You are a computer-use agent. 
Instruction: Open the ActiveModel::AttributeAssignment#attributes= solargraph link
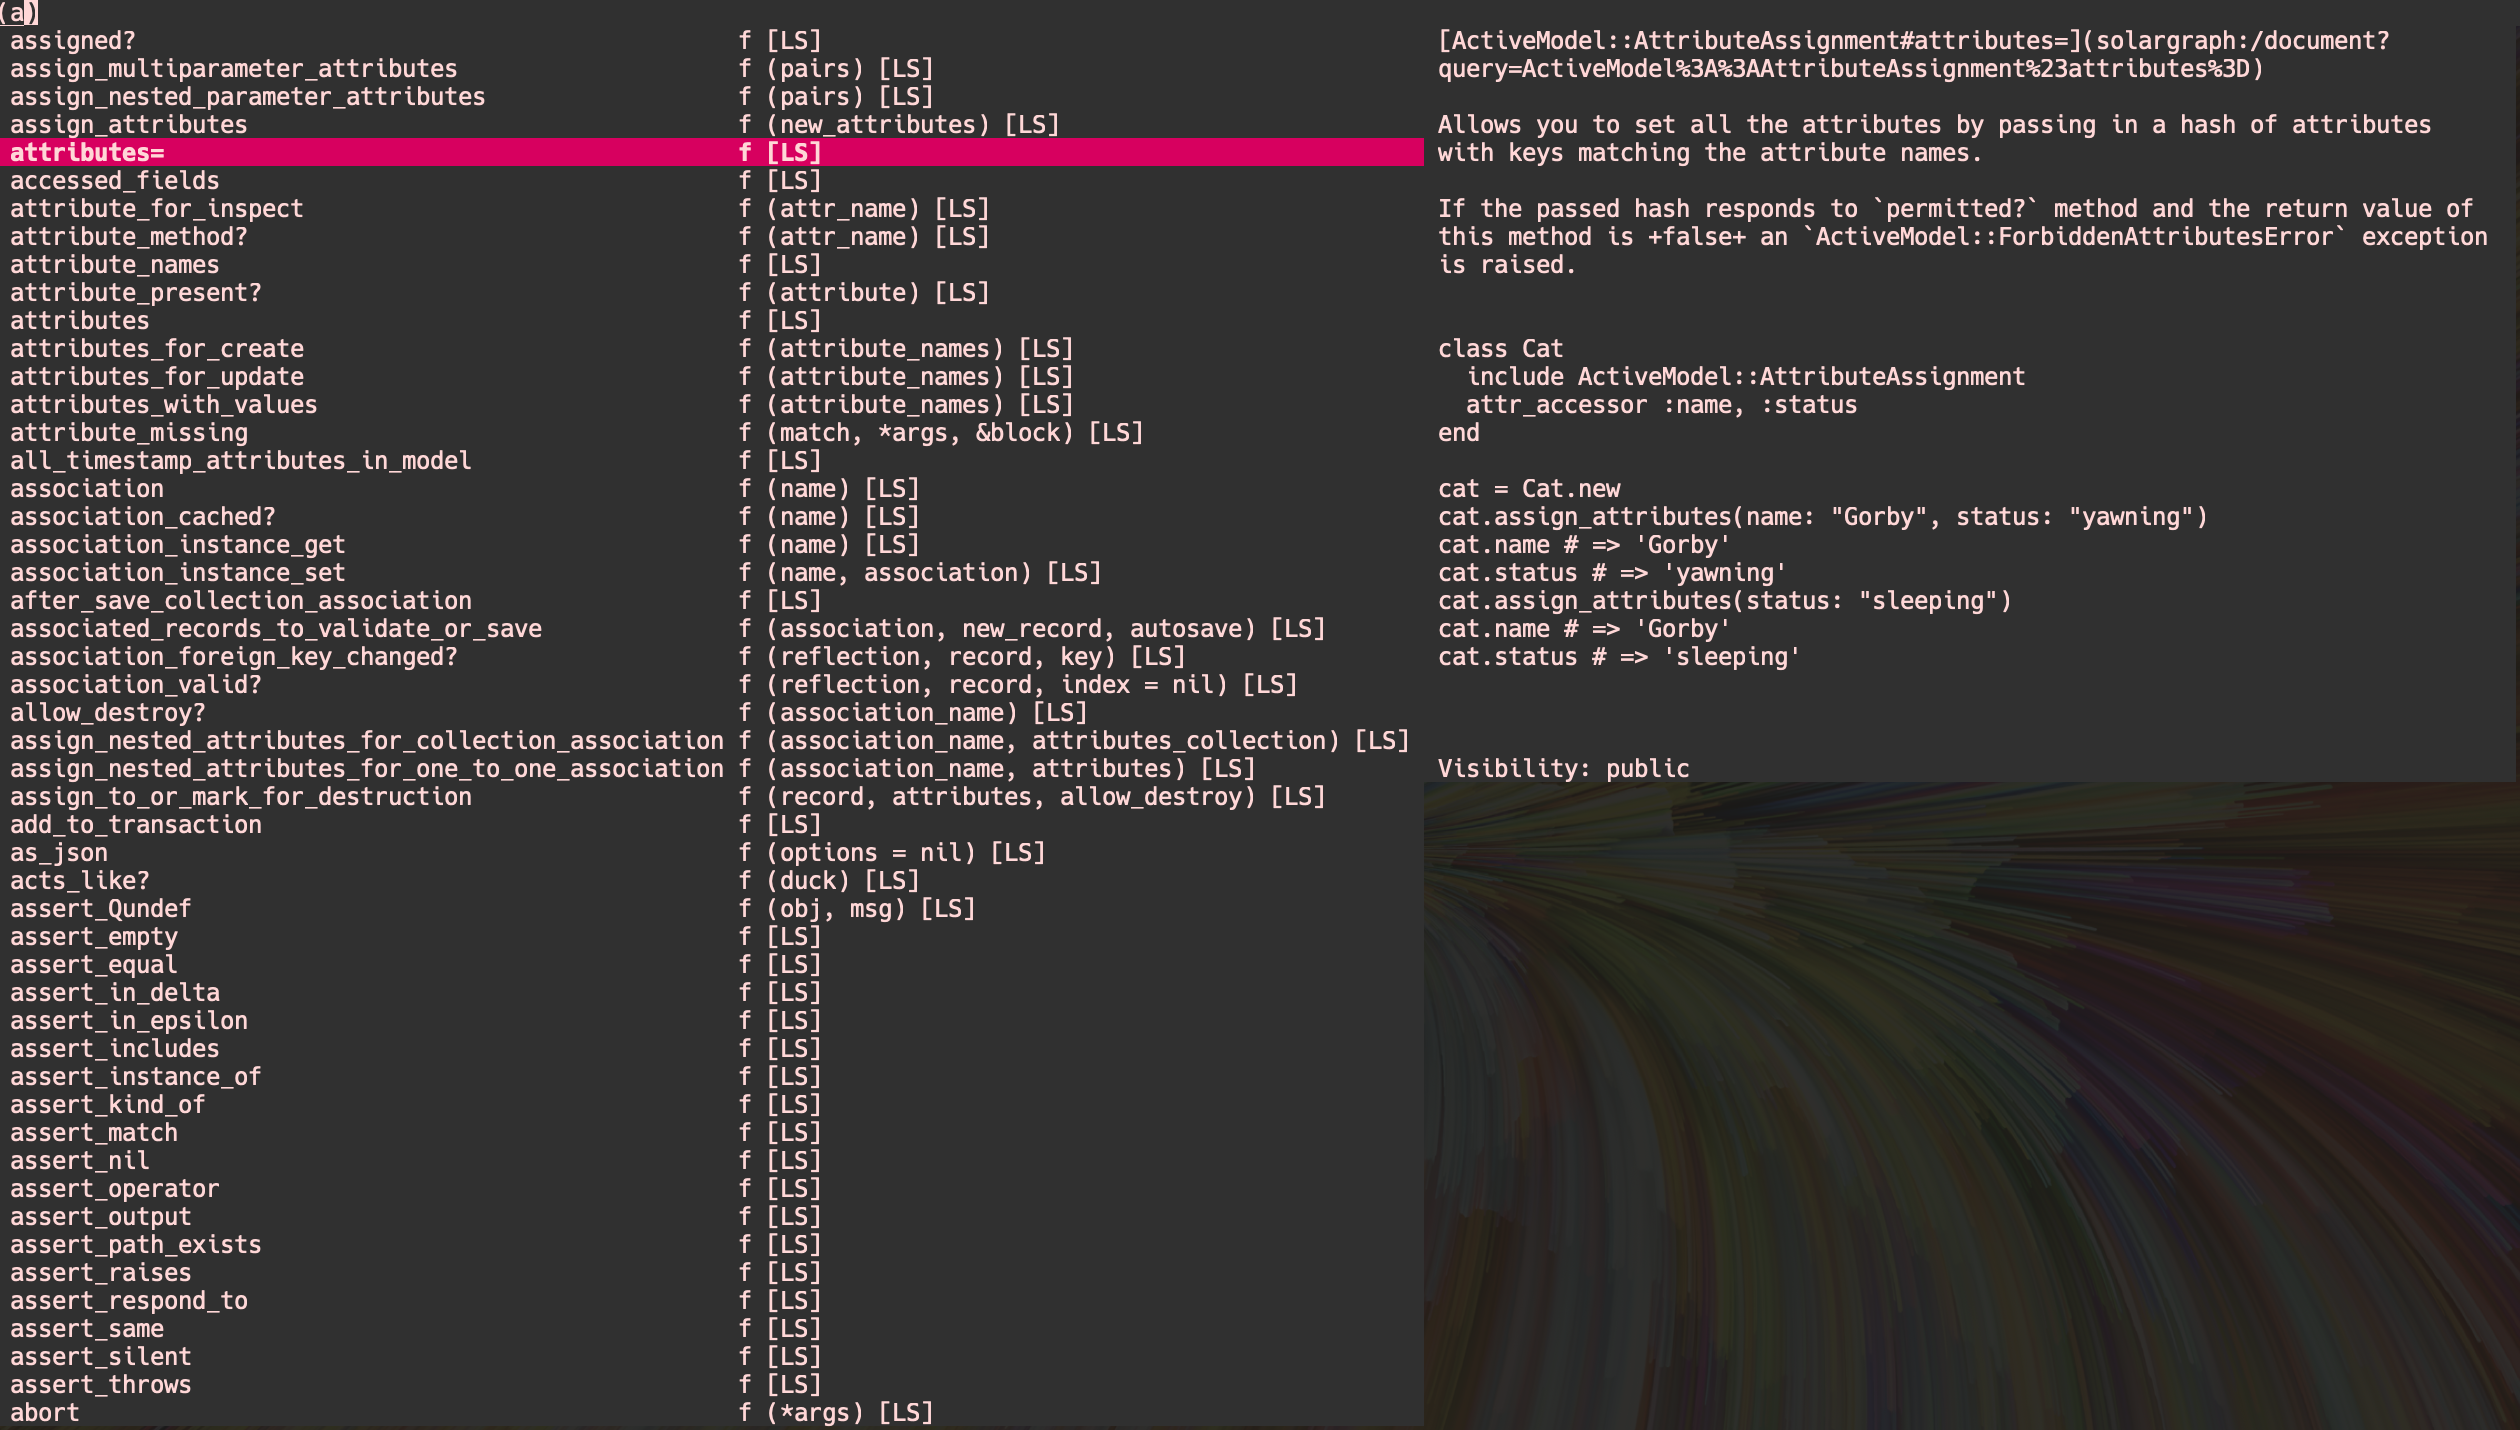(1912, 41)
